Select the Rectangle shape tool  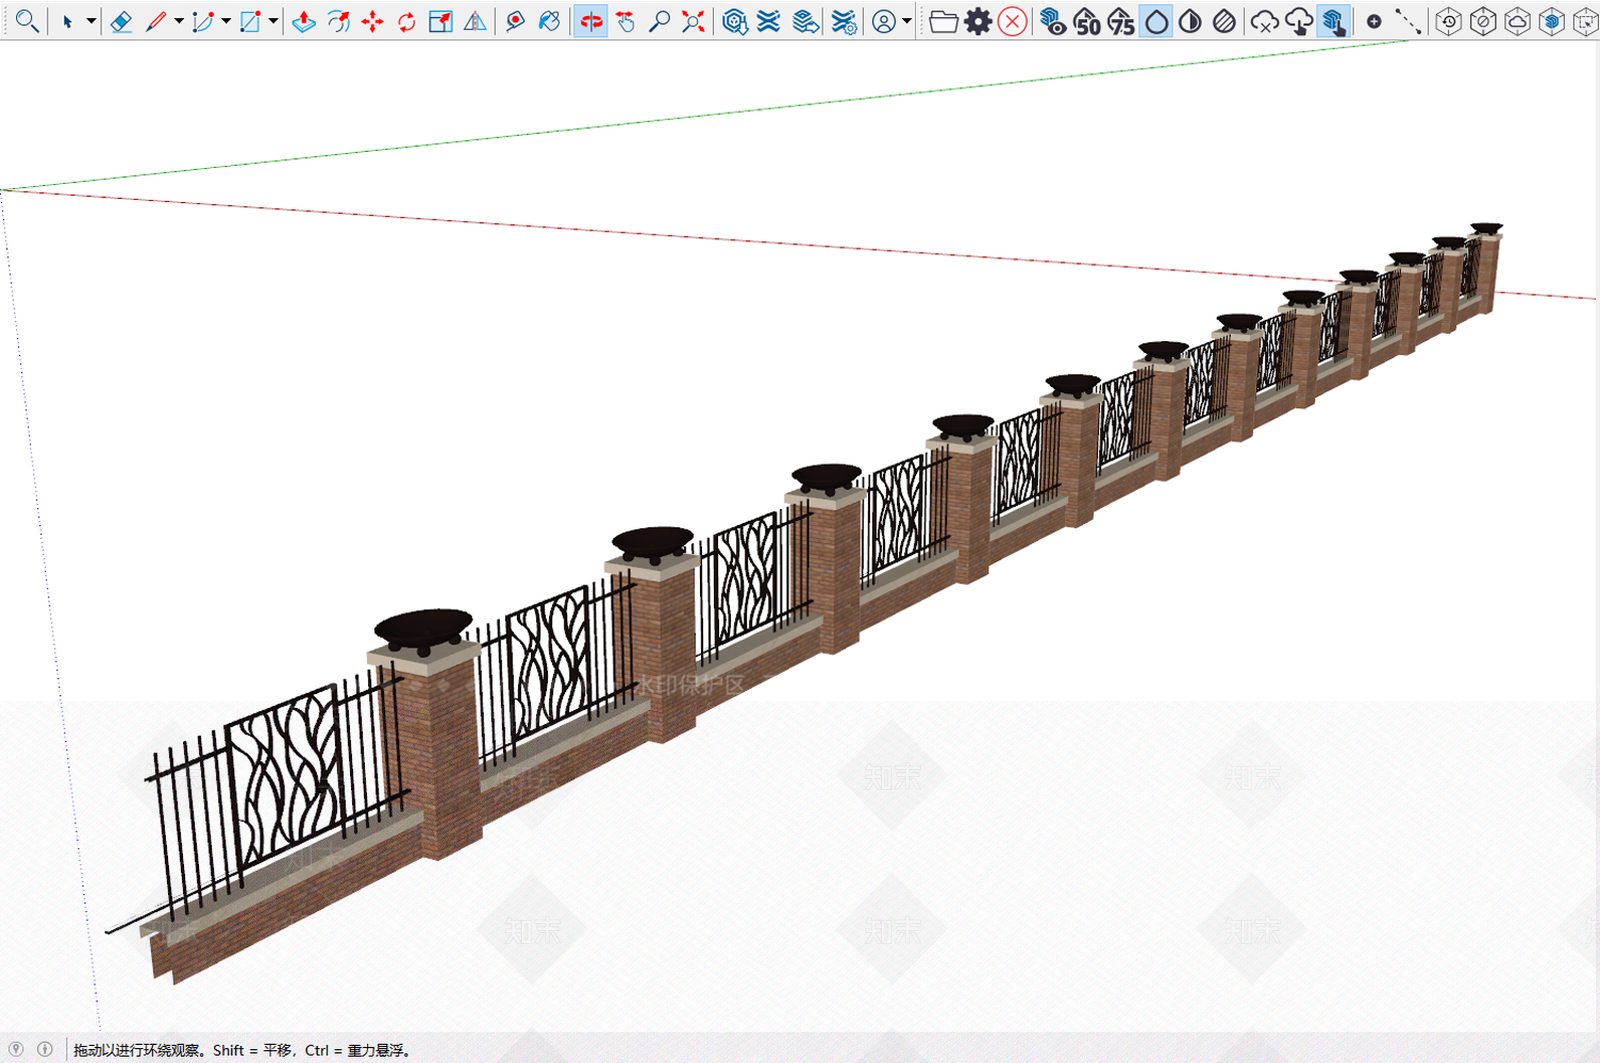coord(250,21)
